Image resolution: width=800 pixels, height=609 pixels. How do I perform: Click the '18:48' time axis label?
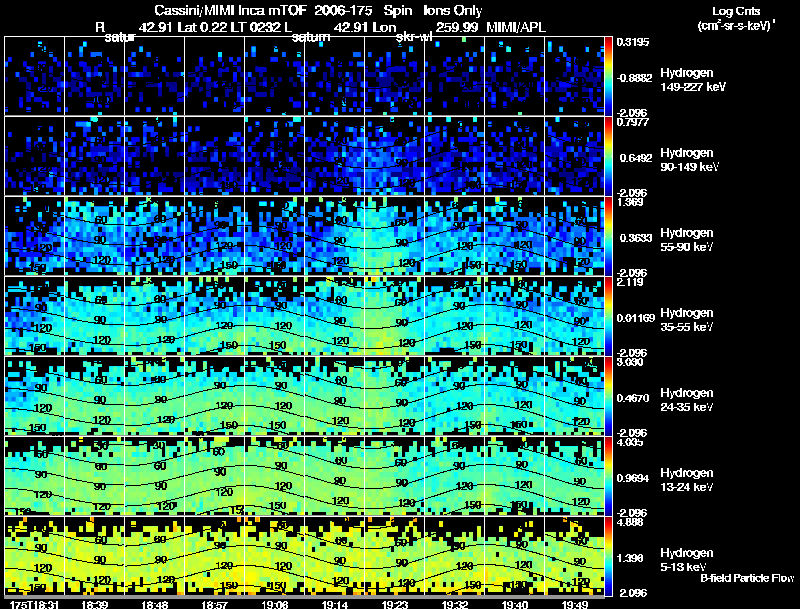pyautogui.click(x=155, y=604)
